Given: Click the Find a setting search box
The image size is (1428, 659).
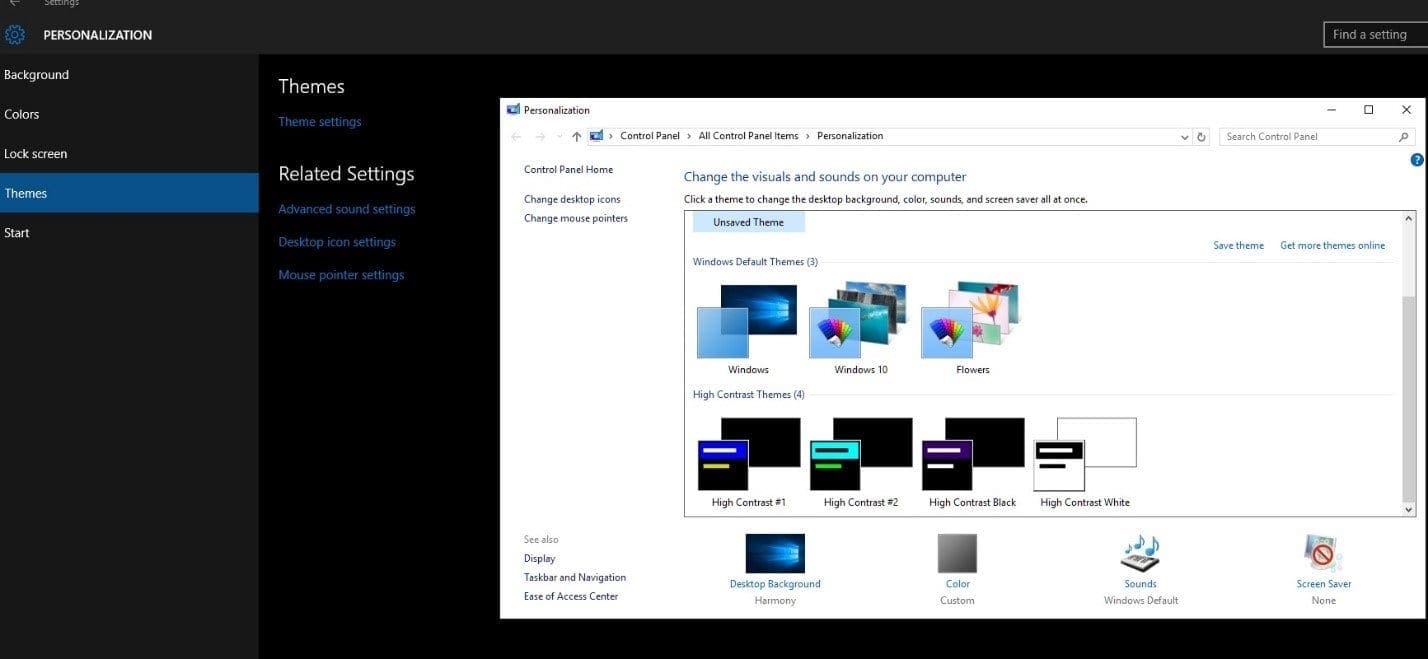Looking at the screenshot, I should point(1375,34).
